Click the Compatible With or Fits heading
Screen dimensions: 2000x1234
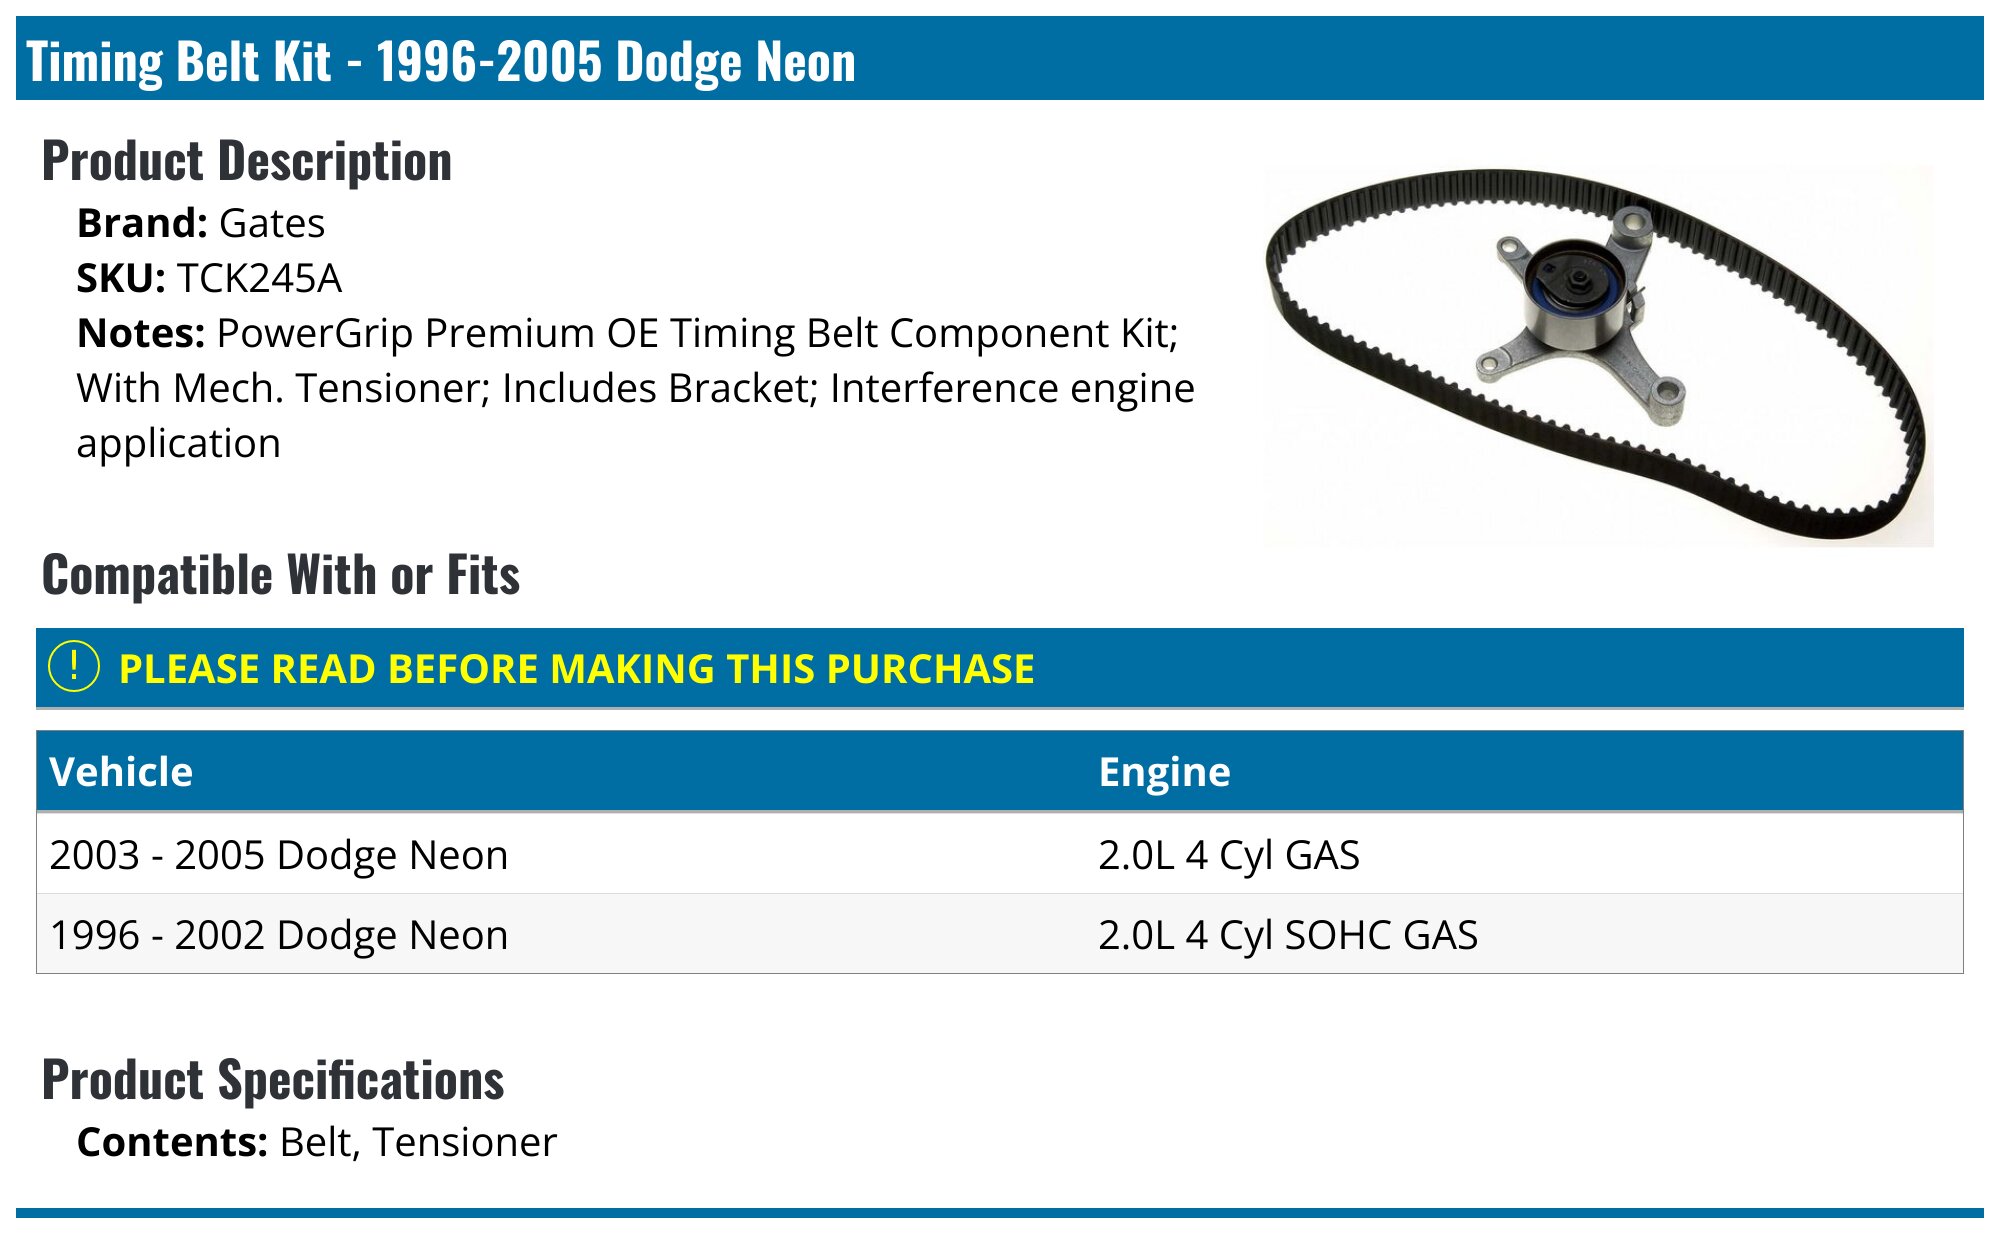point(281,575)
